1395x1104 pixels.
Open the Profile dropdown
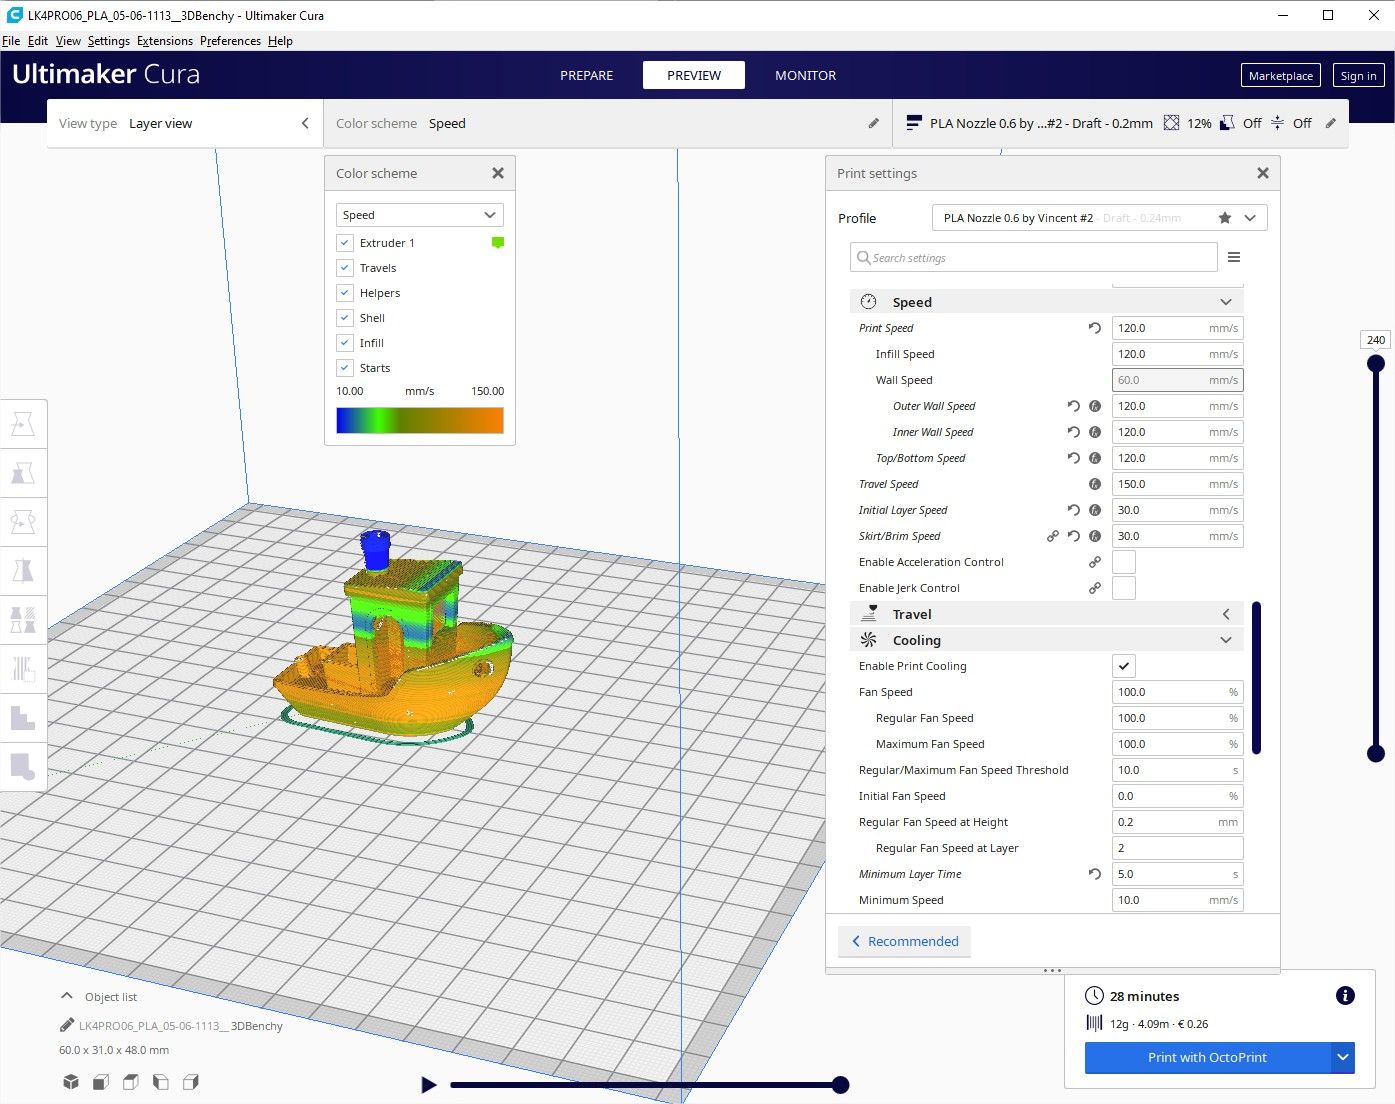pyautogui.click(x=1100, y=218)
